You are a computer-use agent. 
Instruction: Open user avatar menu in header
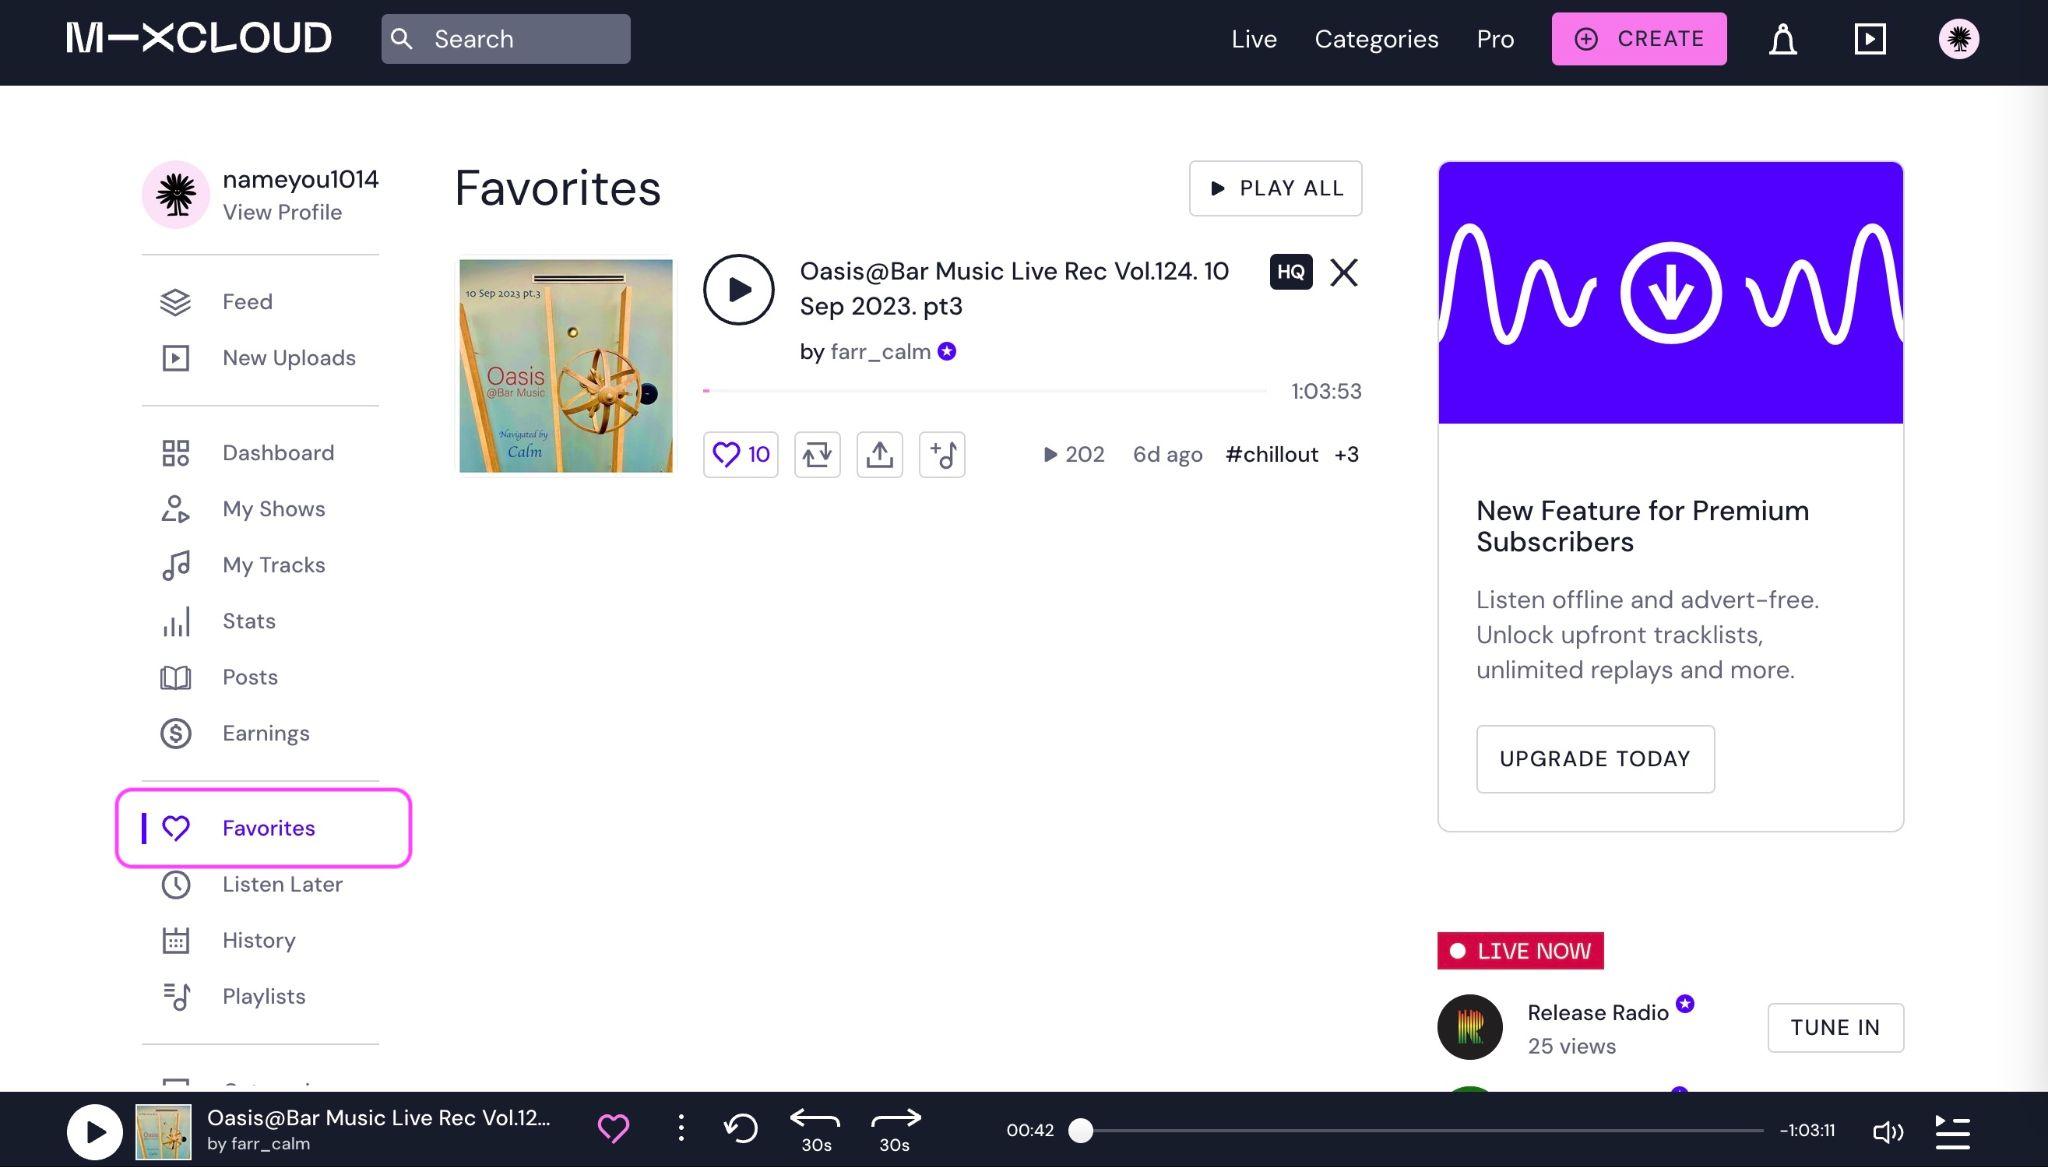(1959, 39)
